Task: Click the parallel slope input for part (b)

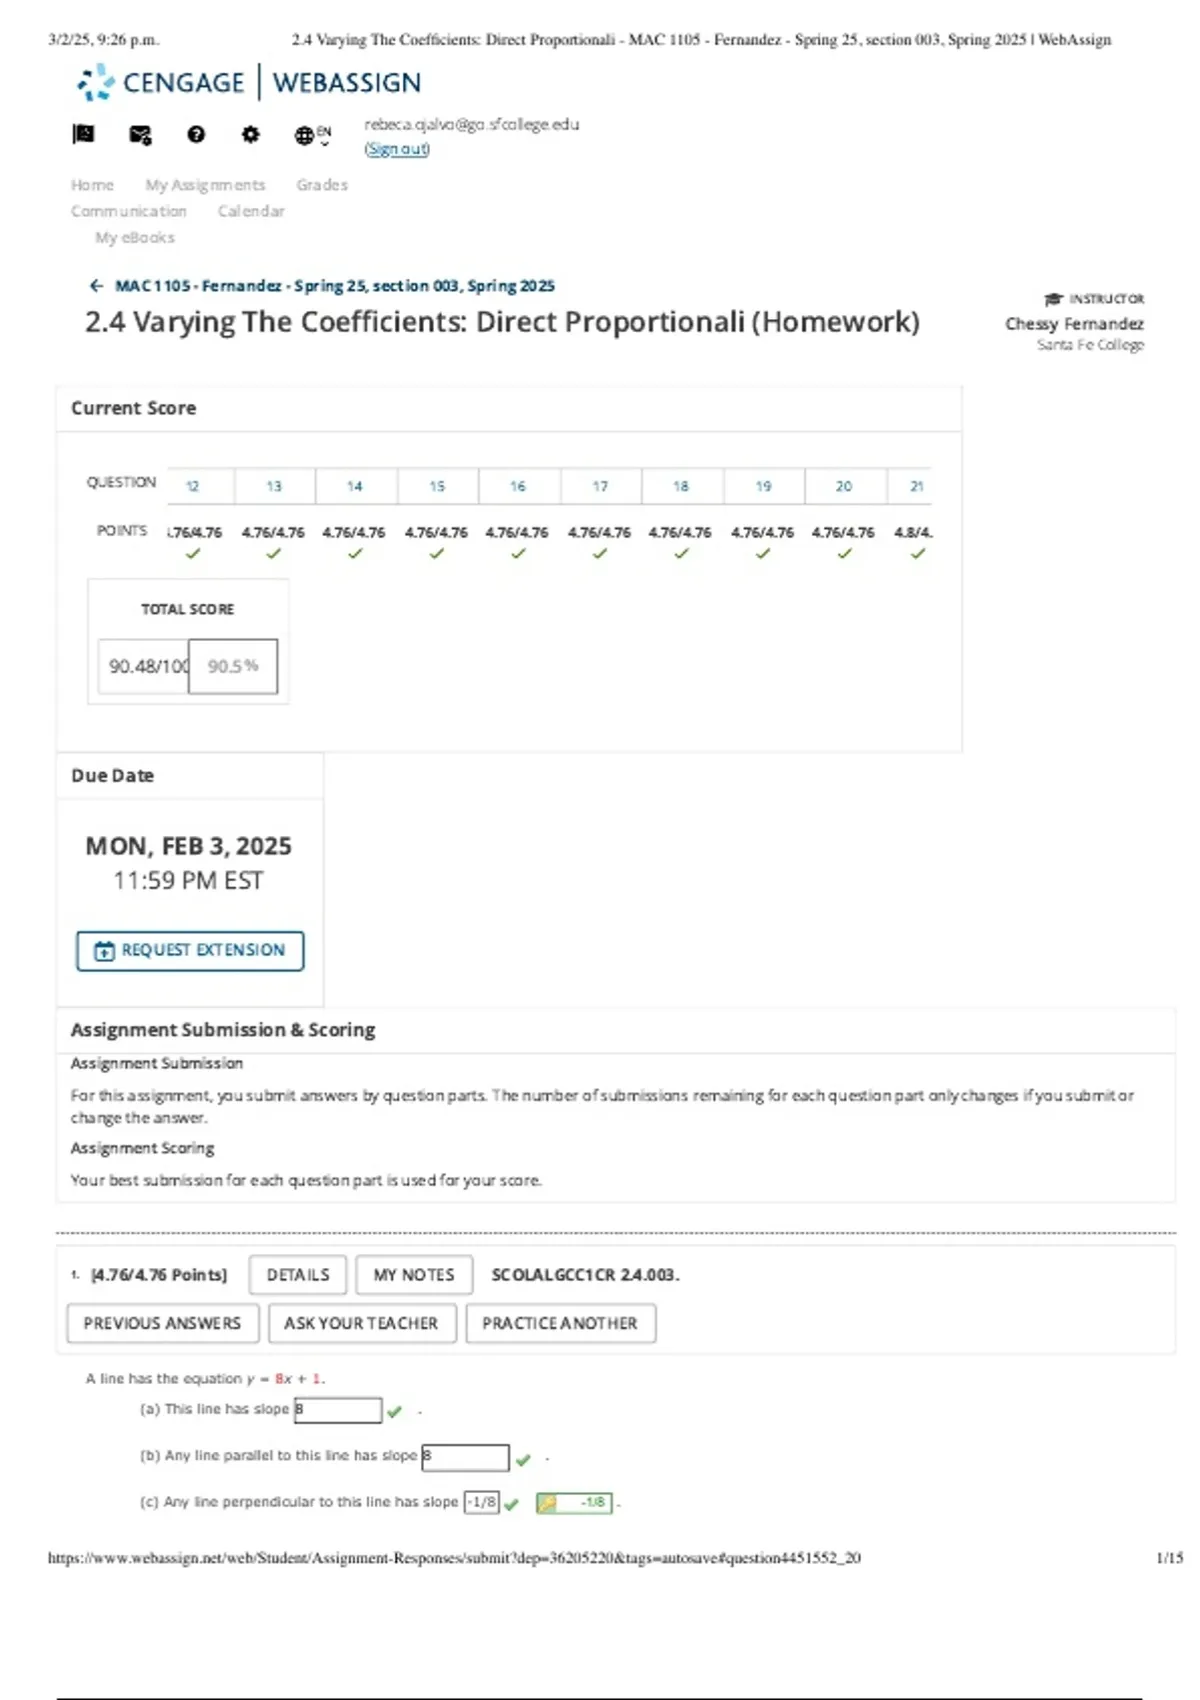Action: tap(465, 1457)
